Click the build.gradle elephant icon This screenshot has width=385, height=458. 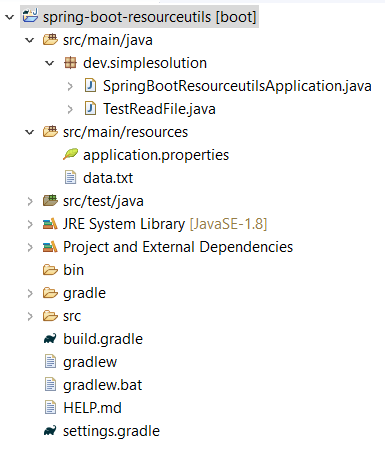coord(50,339)
